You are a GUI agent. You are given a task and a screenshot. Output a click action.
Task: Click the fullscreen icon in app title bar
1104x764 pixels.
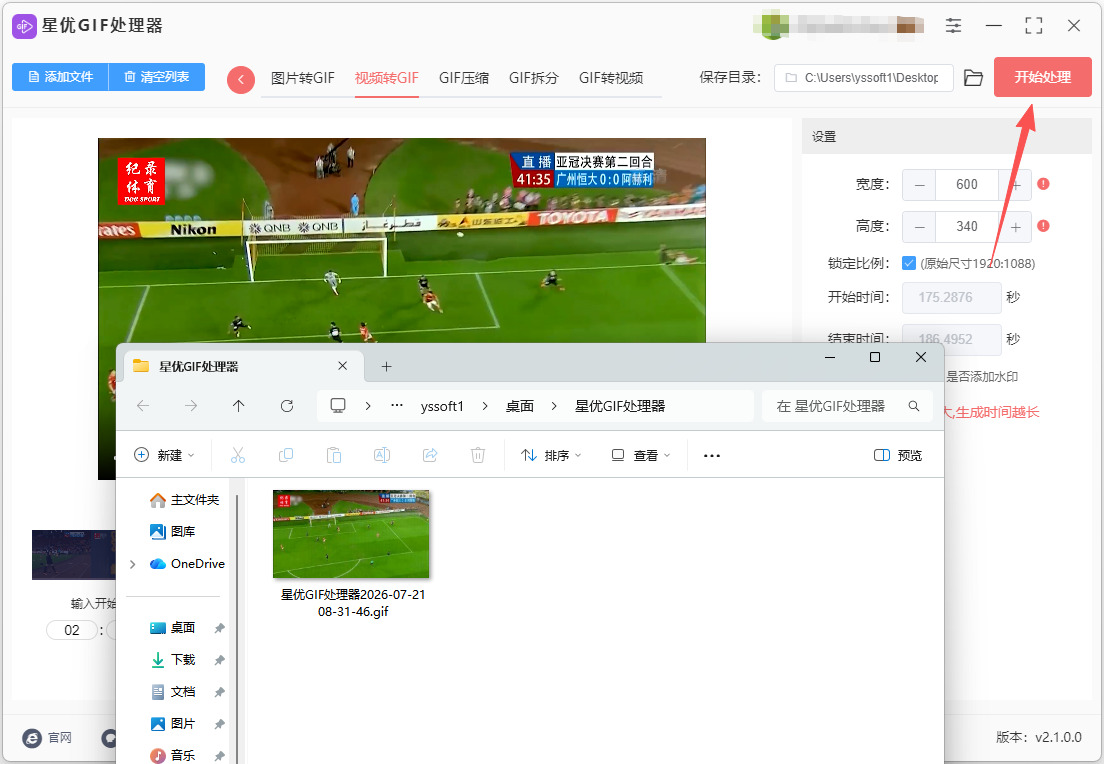tap(1034, 26)
